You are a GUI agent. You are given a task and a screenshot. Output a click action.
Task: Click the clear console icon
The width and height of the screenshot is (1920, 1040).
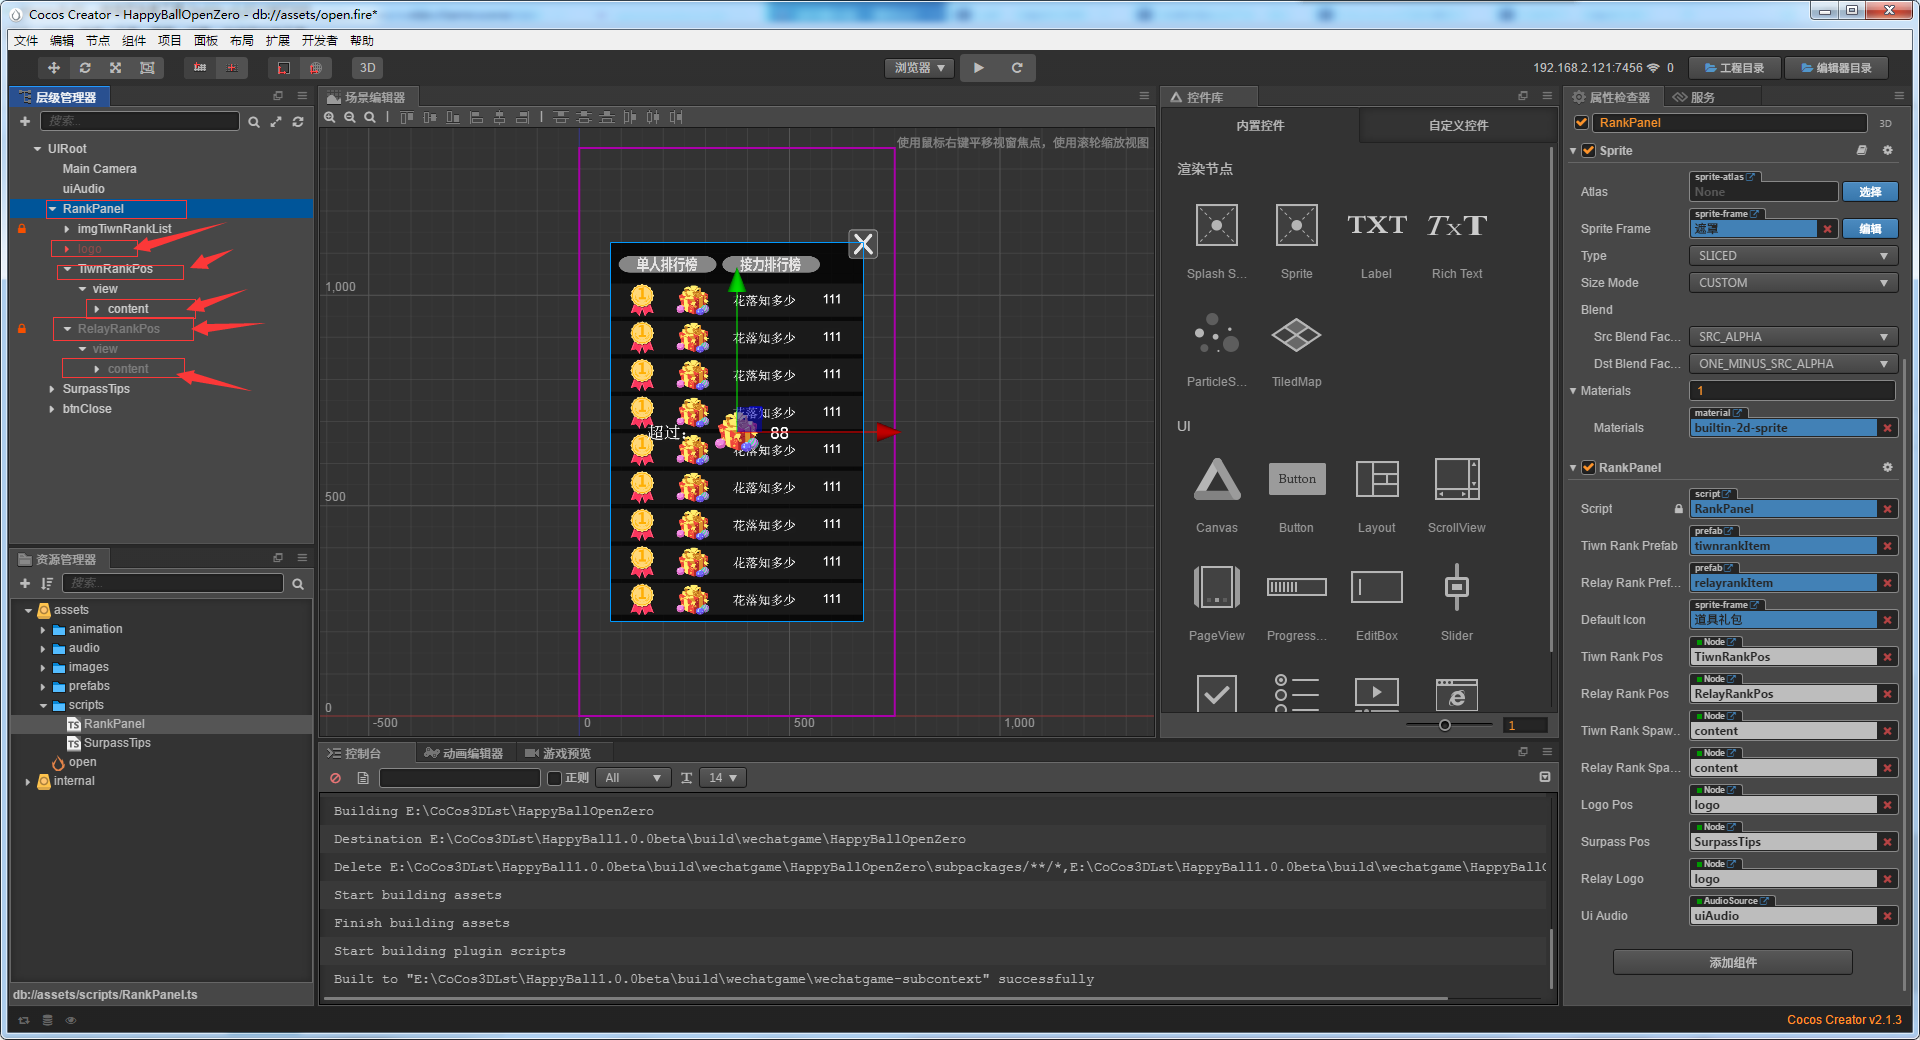[x=336, y=778]
